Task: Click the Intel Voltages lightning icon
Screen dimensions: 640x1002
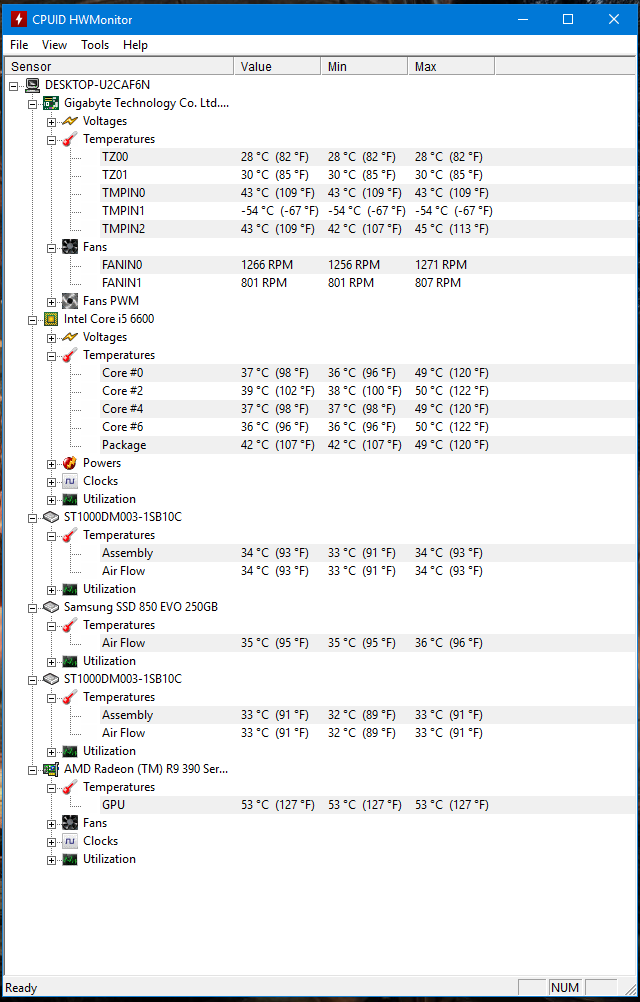Action: [x=70, y=337]
